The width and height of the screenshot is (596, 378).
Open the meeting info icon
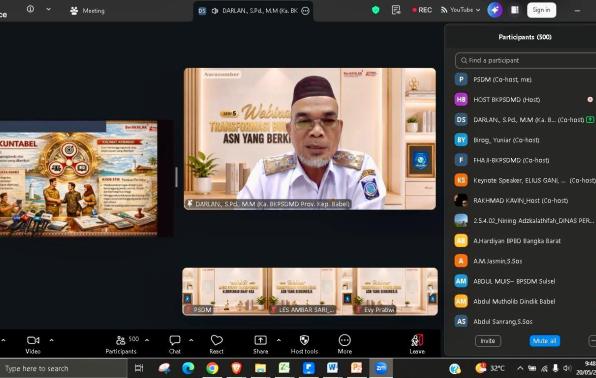pyautogui.click(x=30, y=9)
